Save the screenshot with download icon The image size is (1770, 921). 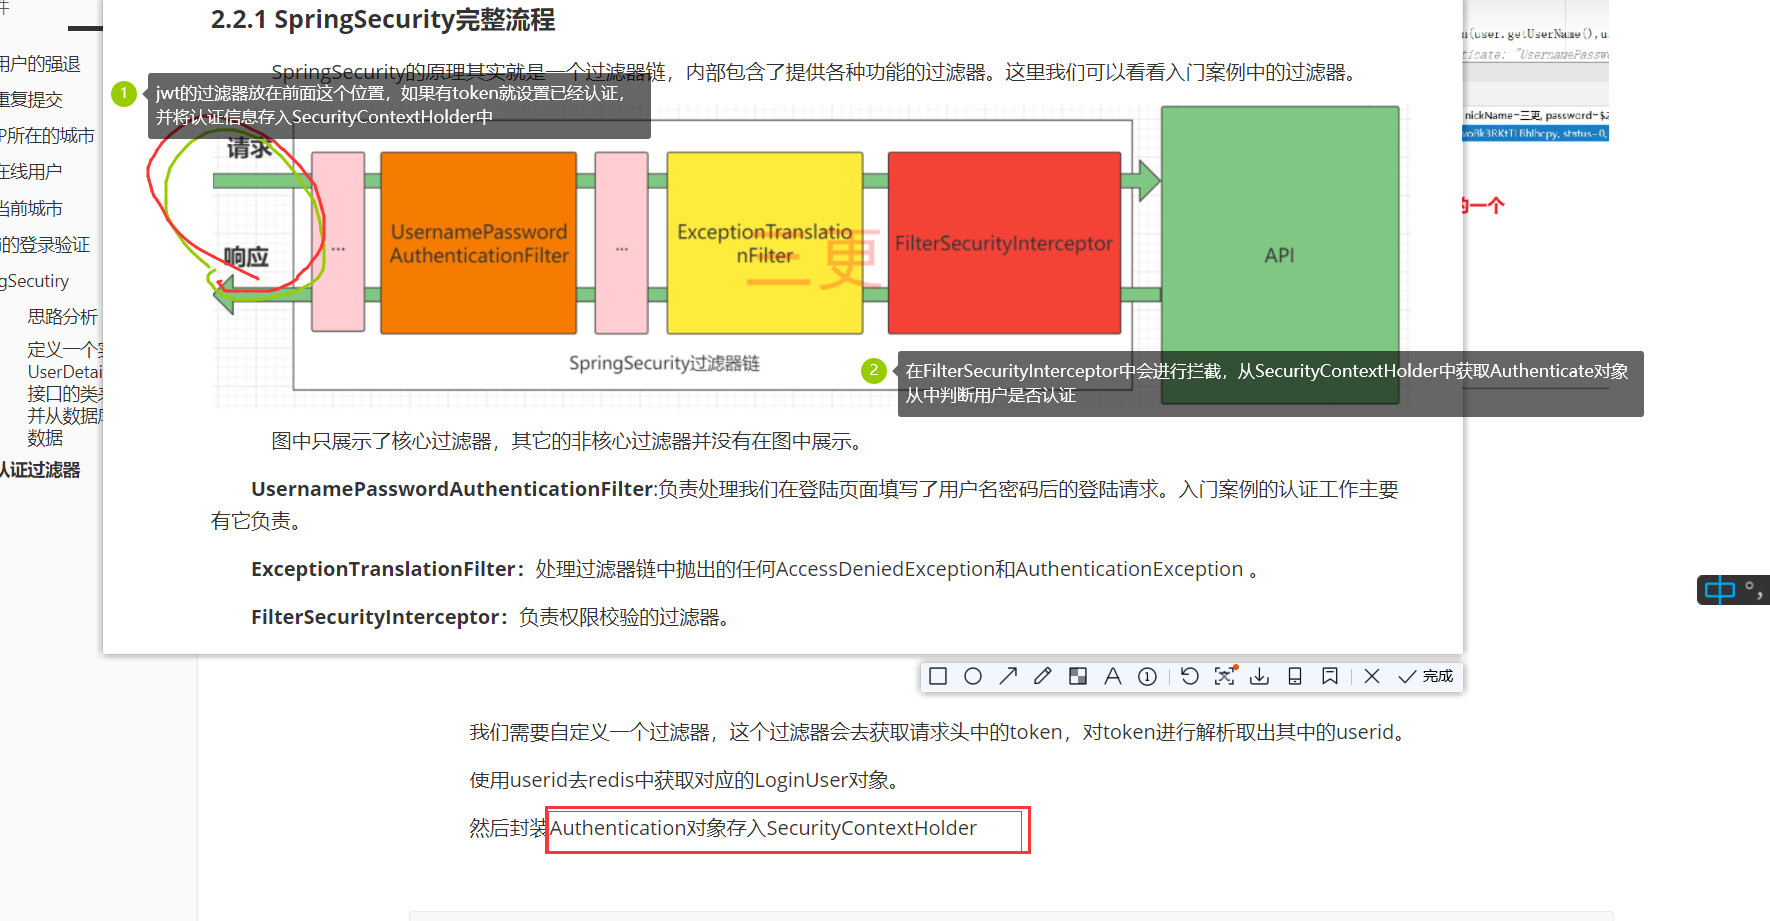[1260, 677]
